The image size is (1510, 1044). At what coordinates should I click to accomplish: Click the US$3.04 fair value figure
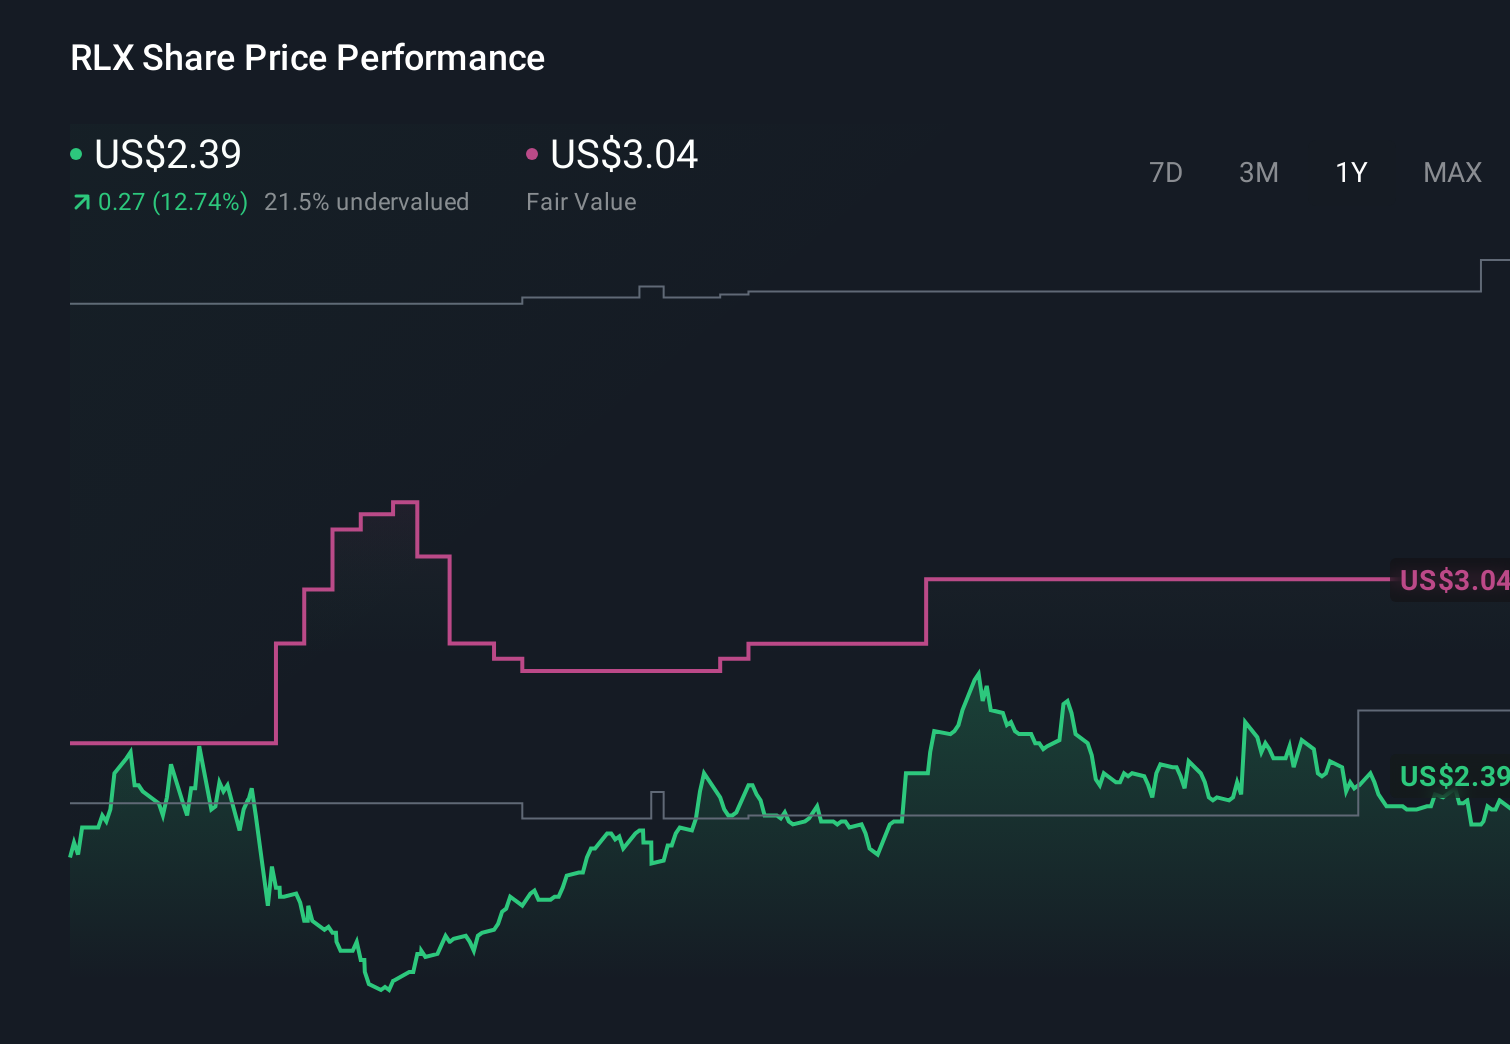tap(623, 155)
